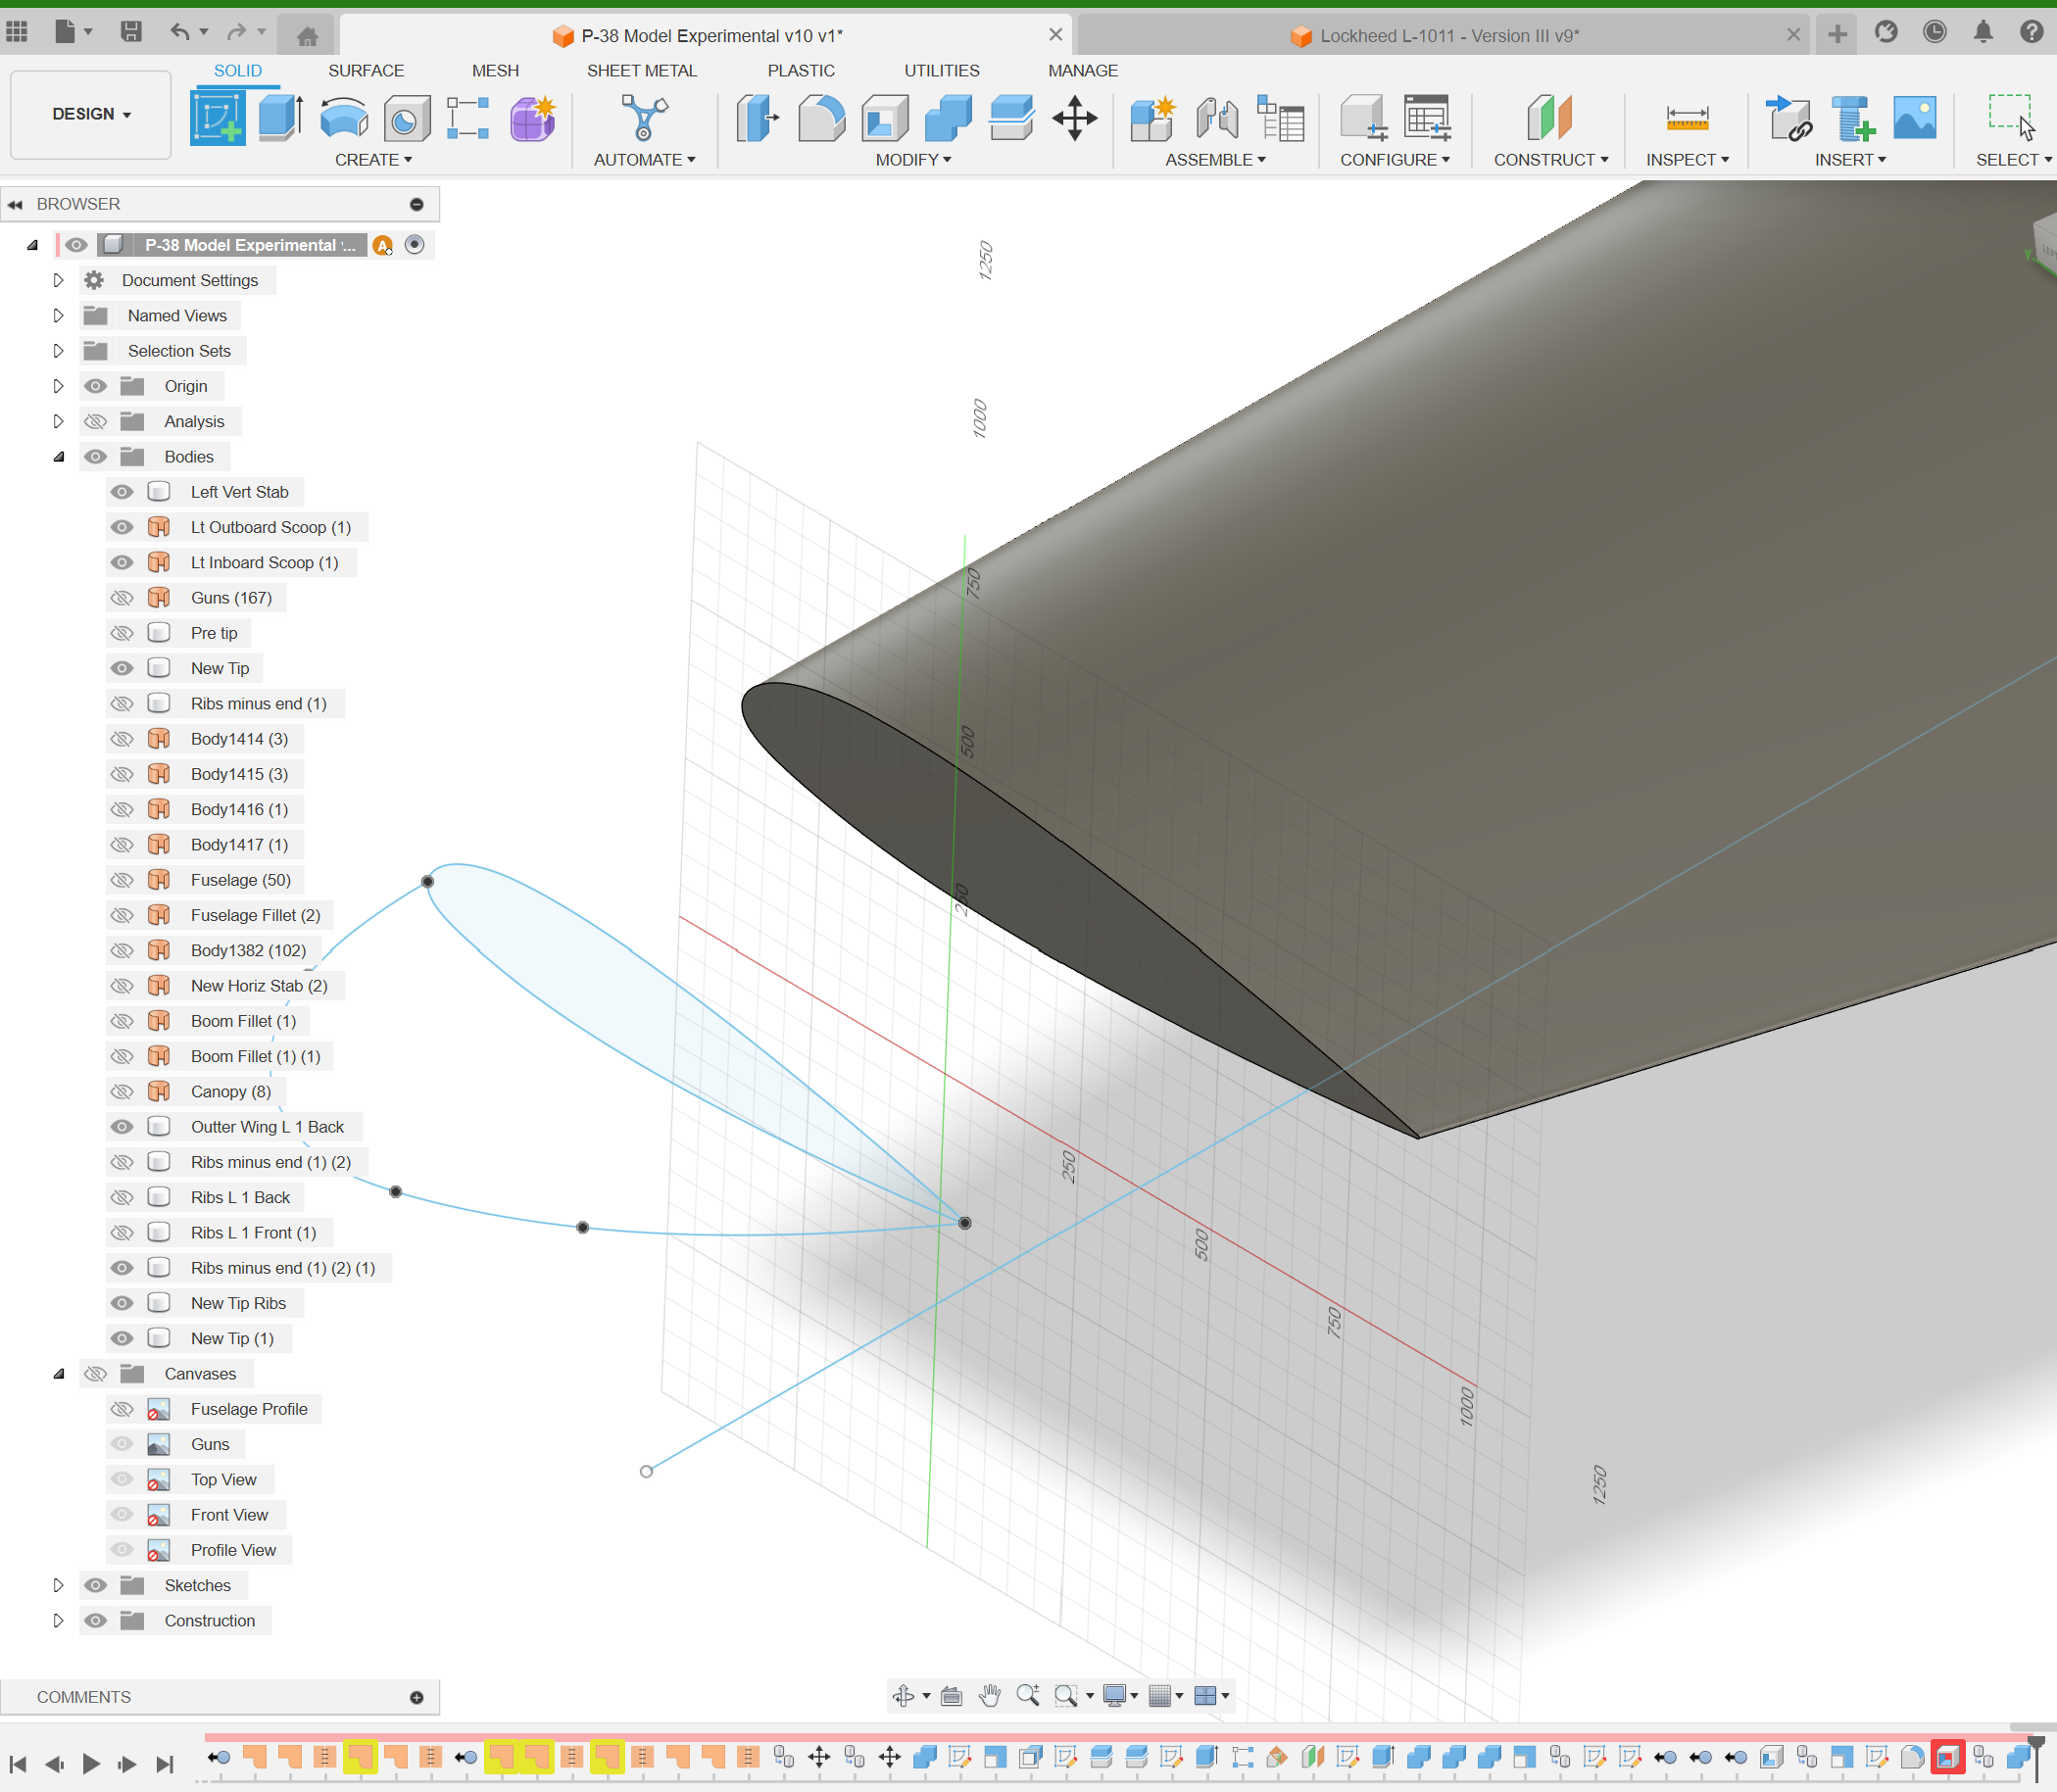Open the Look At navigation icon
2057x1792 pixels.
coord(951,1695)
